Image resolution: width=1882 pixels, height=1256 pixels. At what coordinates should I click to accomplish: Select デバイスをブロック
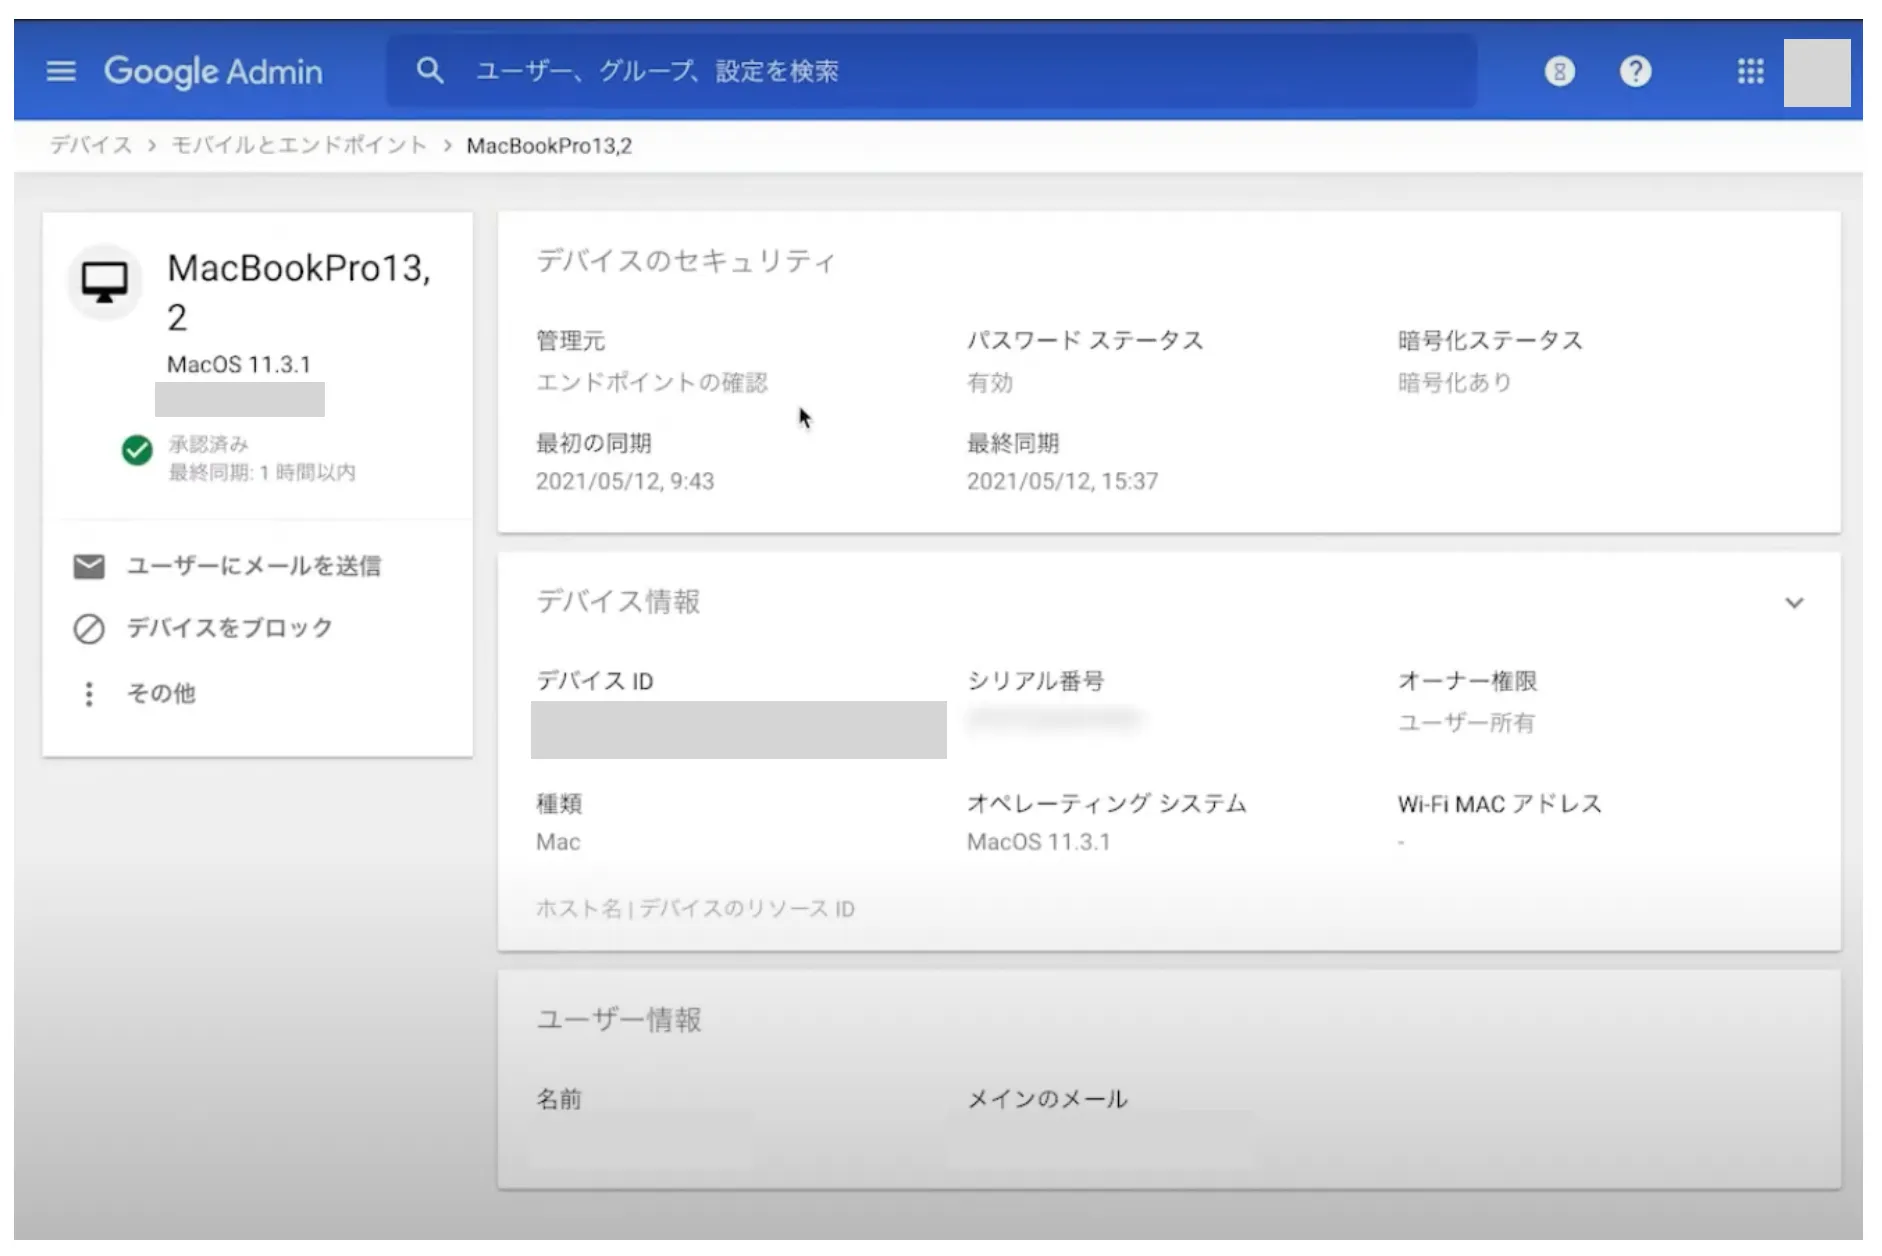coord(229,628)
